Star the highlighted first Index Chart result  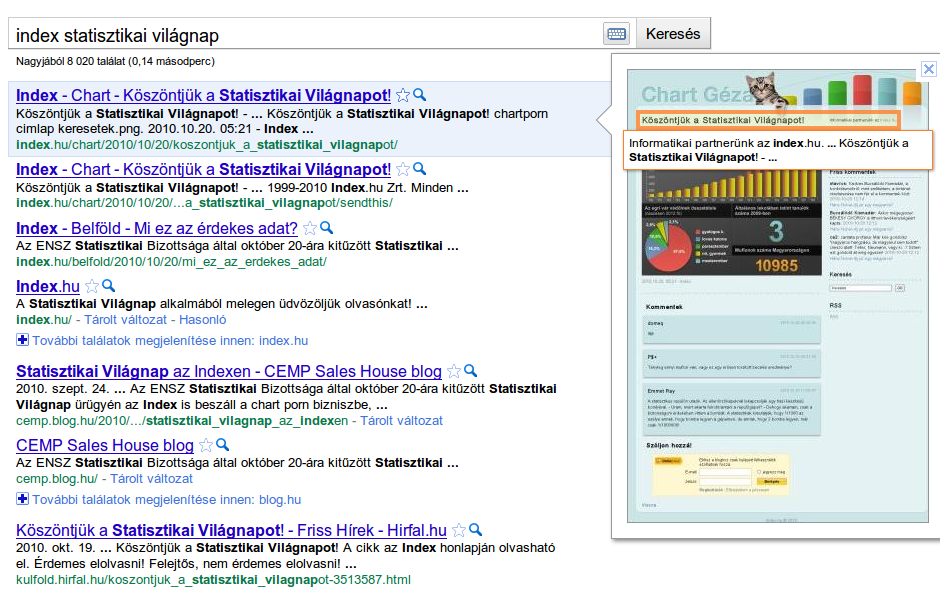coord(403,95)
